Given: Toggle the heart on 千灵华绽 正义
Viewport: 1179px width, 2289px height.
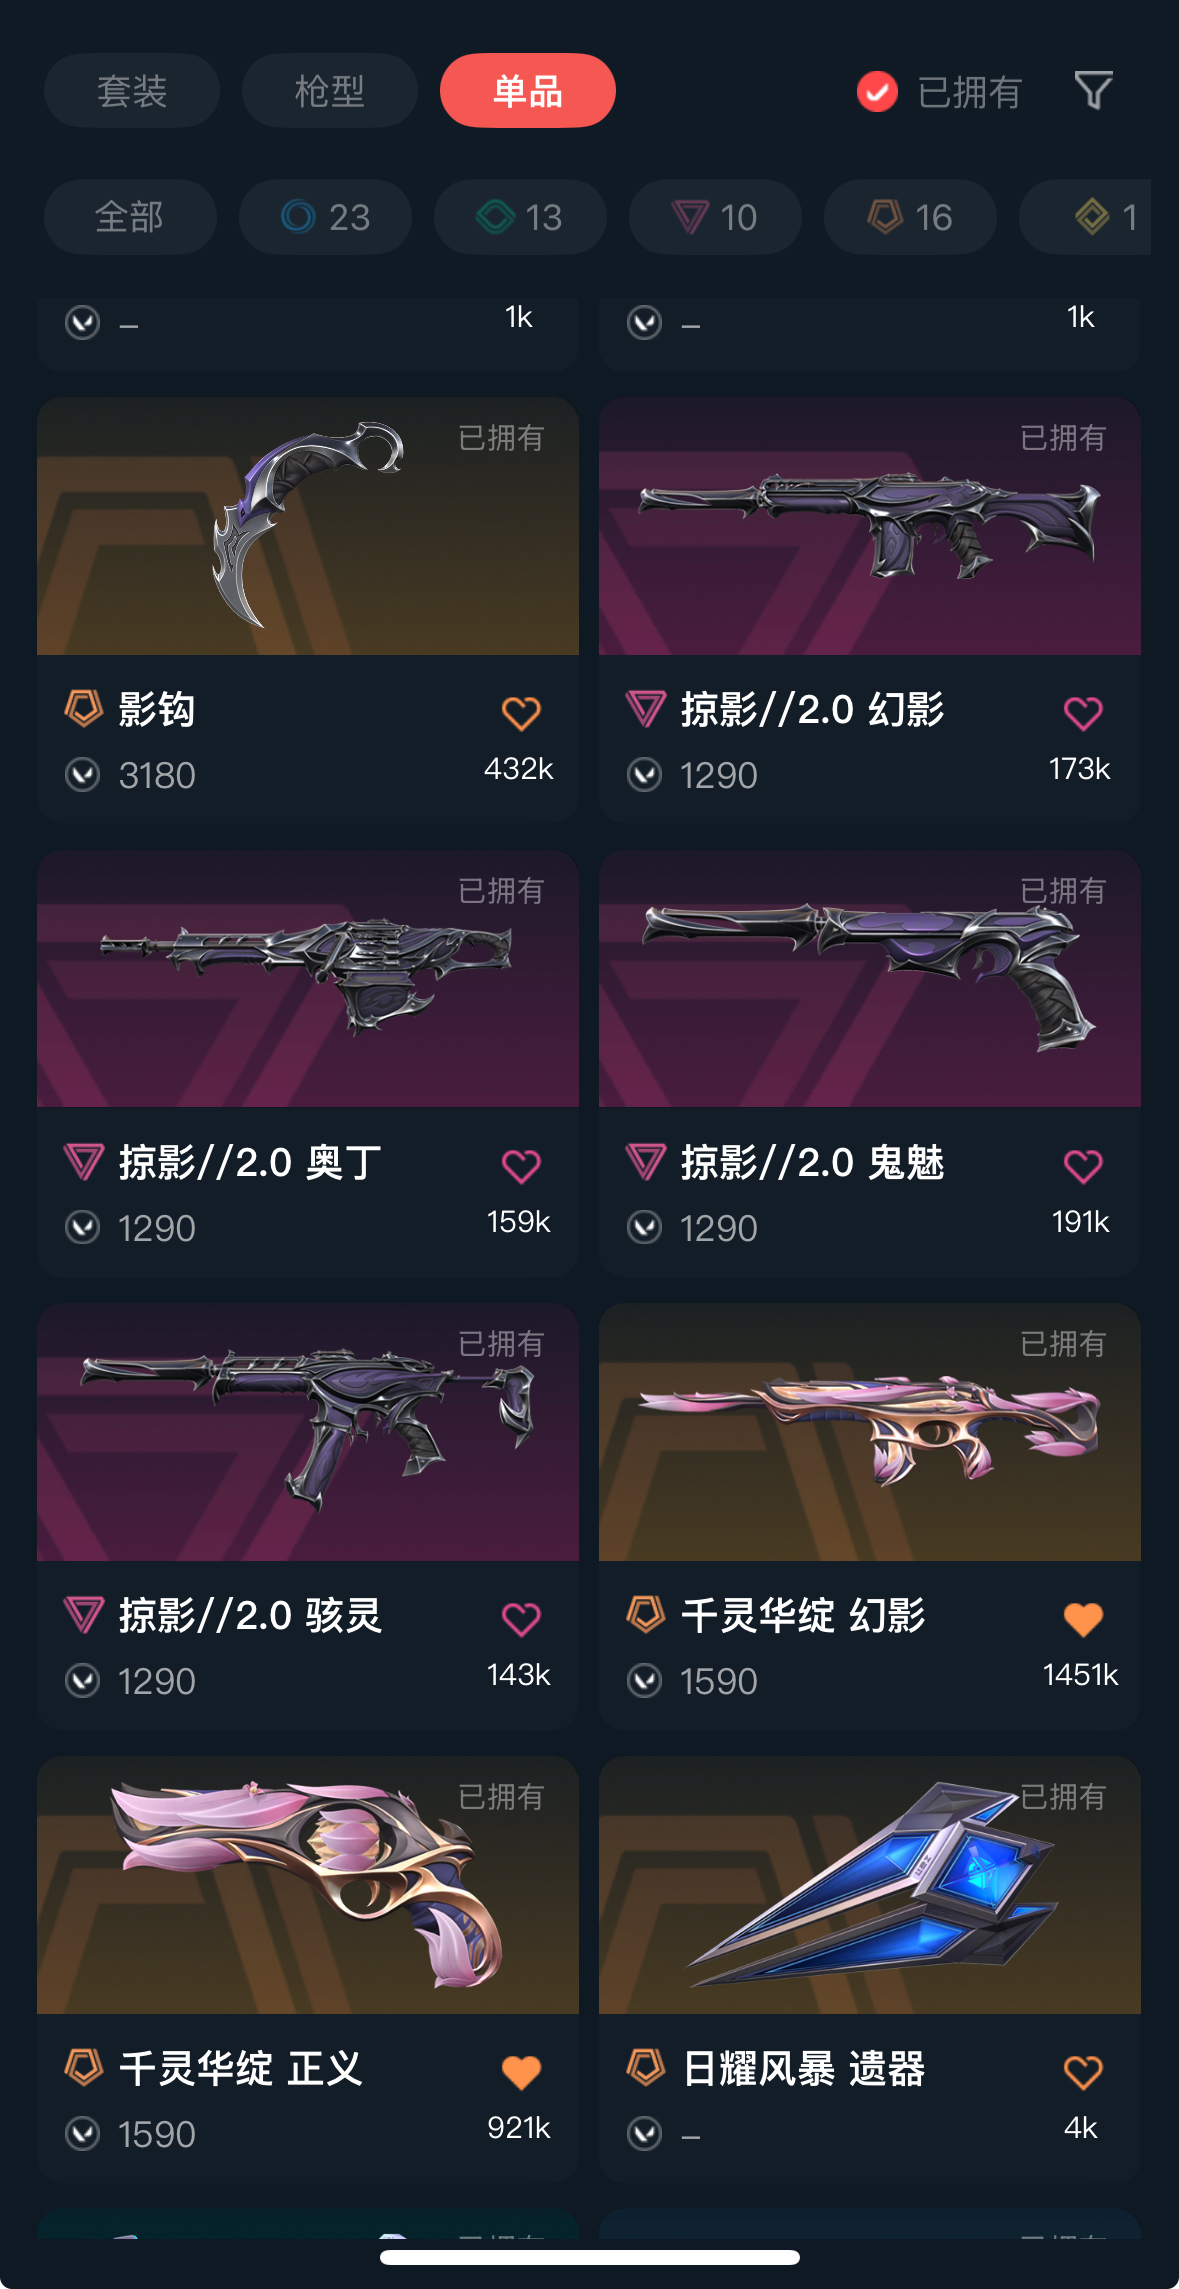Looking at the screenshot, I should tap(521, 2072).
